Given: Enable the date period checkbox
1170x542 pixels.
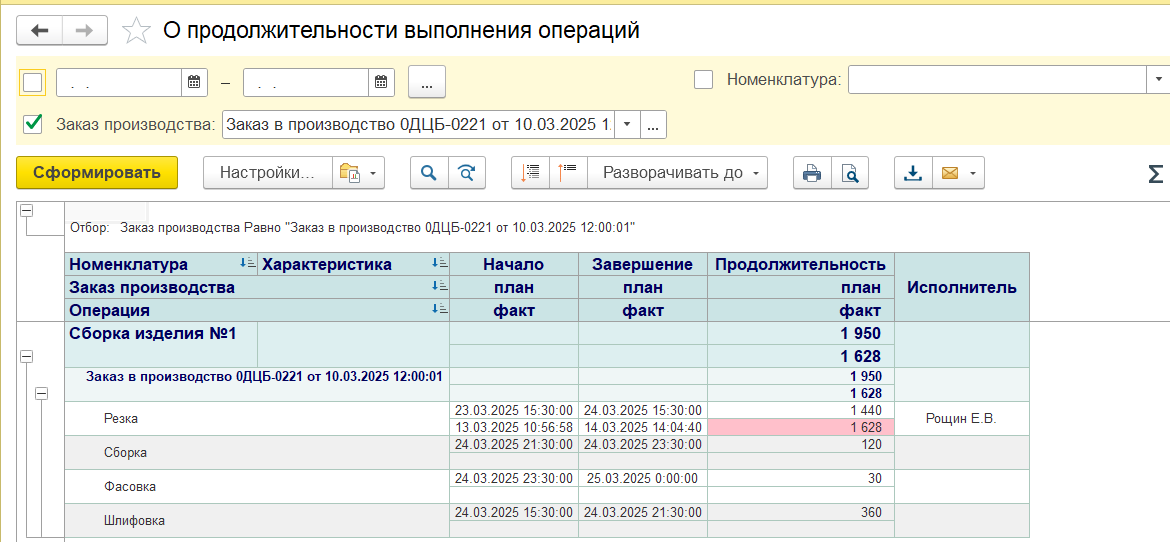Looking at the screenshot, I should (33, 82).
